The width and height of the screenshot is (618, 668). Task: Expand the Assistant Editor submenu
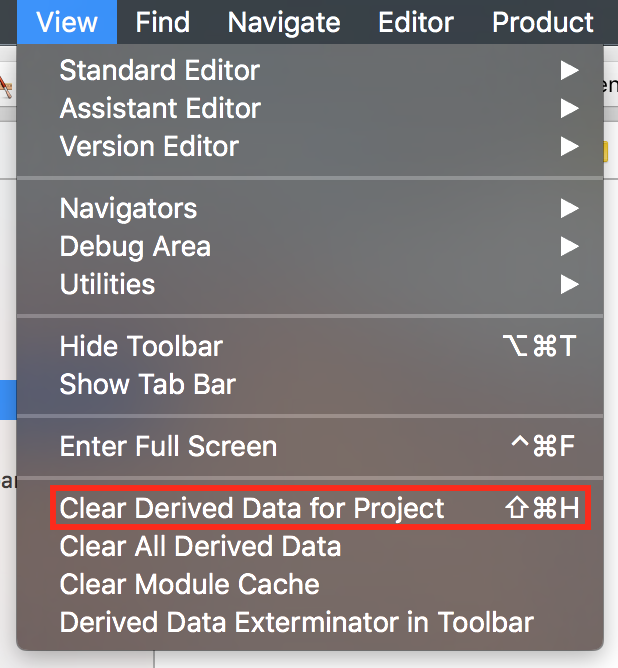(160, 109)
